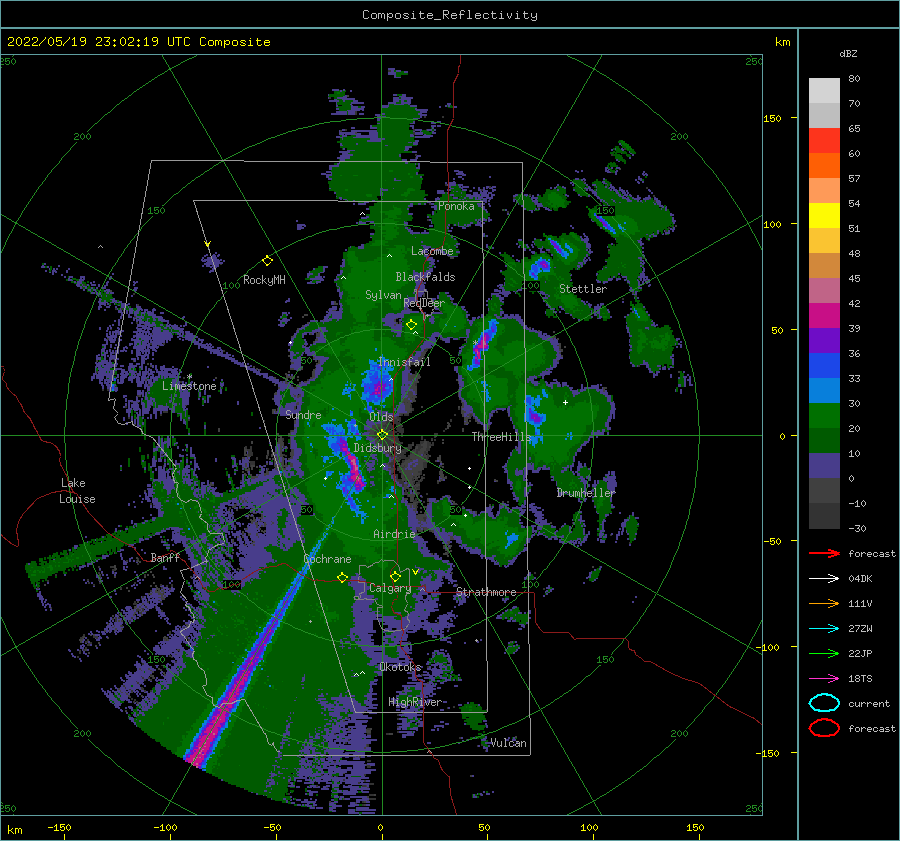Click the RockyMH label
Viewport: 900px width, 841px height.
point(264,280)
